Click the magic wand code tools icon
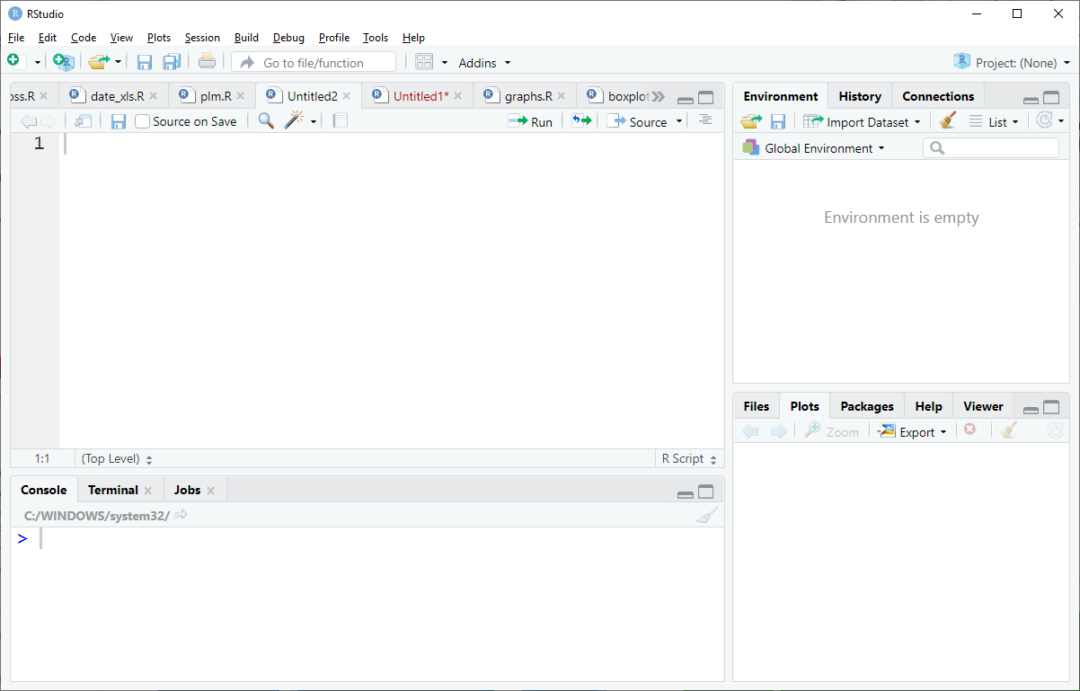This screenshot has width=1080, height=691. [x=294, y=121]
